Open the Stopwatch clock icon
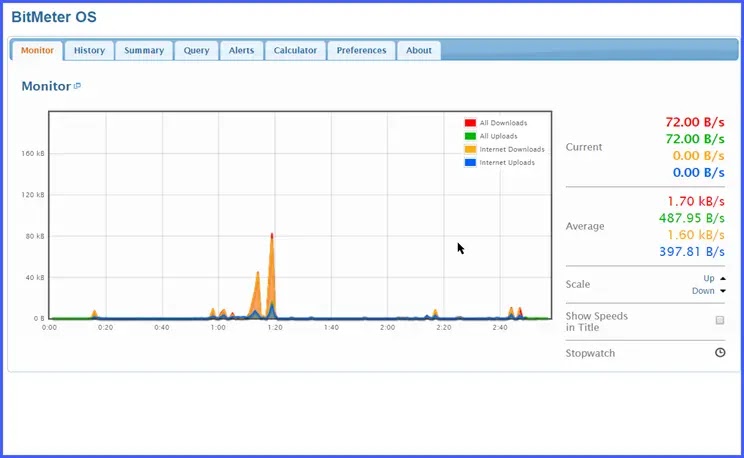744x458 pixels. (x=720, y=353)
